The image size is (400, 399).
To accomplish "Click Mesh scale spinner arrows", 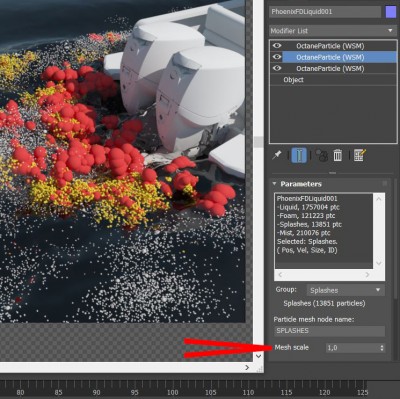I will (x=382, y=348).
